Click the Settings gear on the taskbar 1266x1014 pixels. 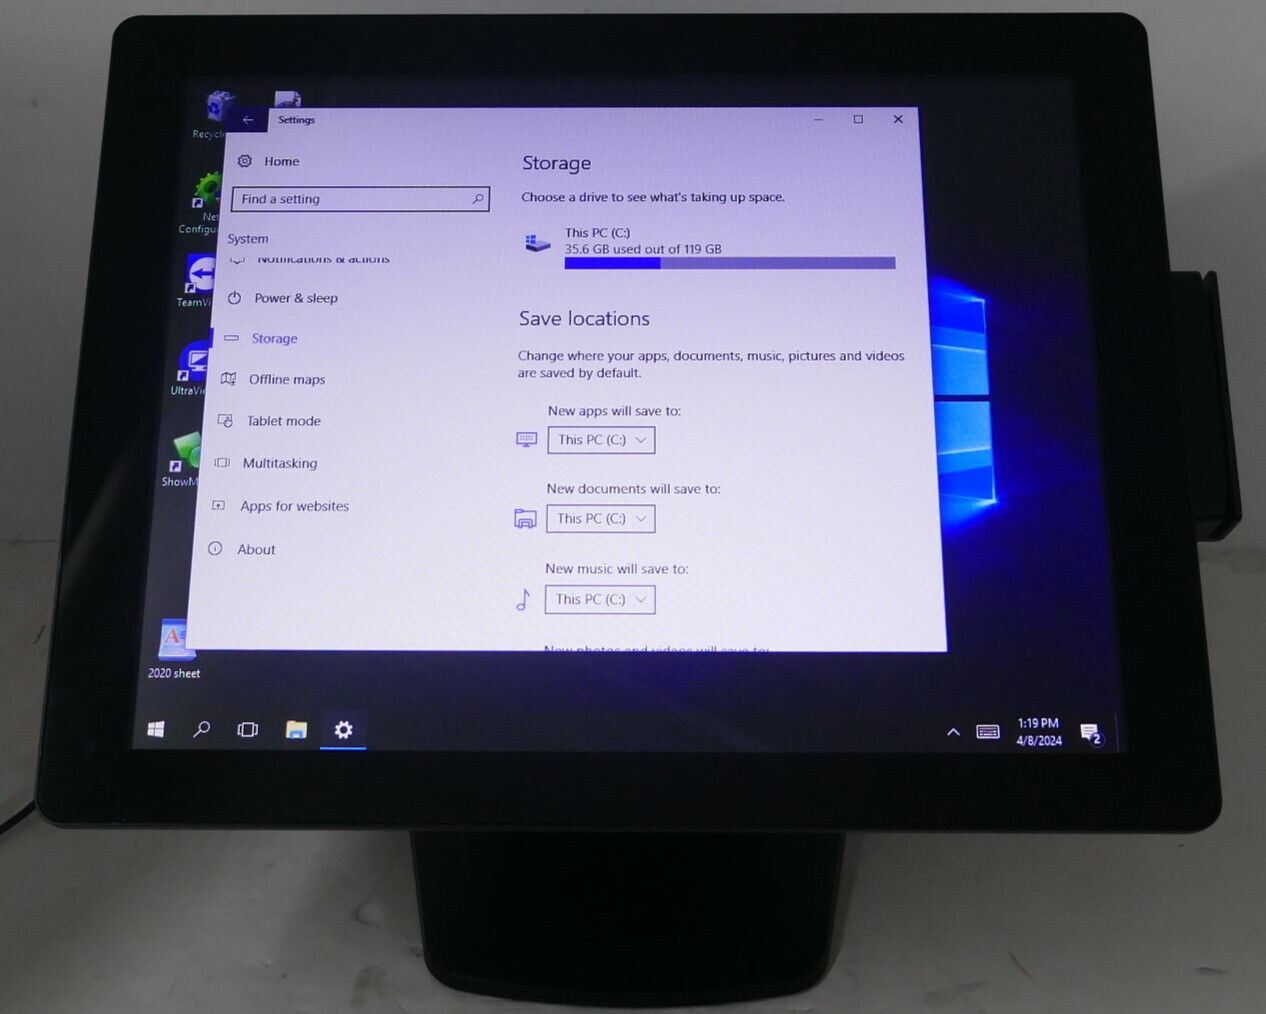click(x=343, y=730)
